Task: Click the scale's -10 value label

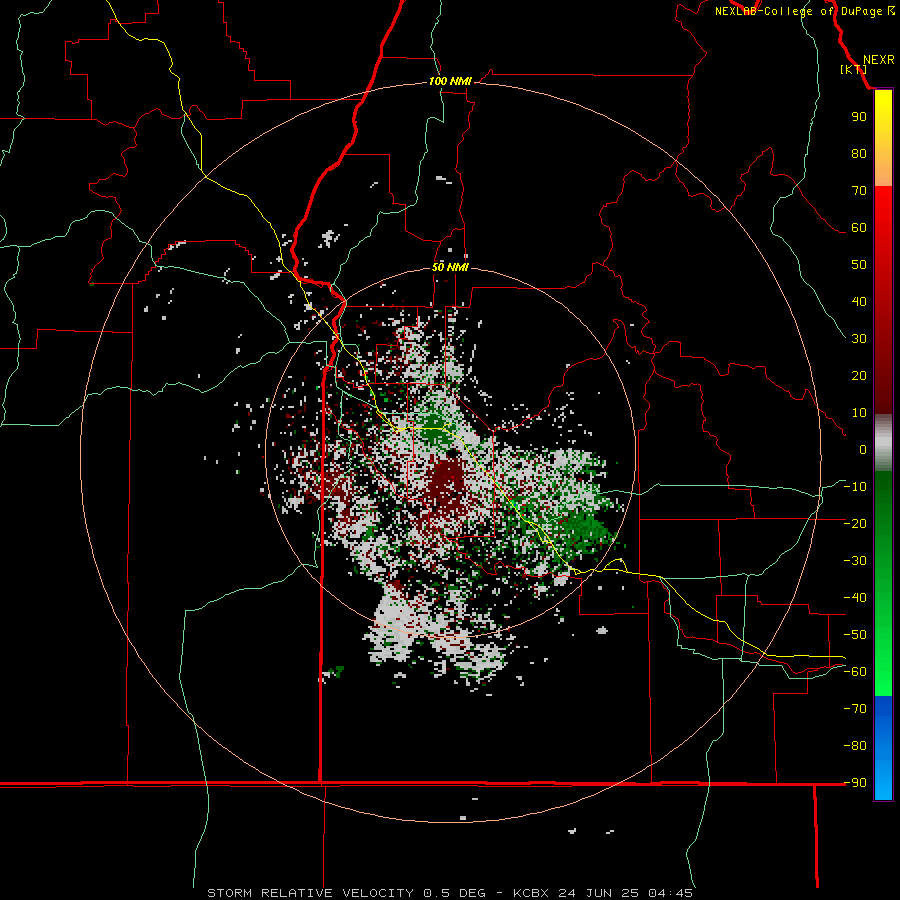Action: pyautogui.click(x=855, y=487)
